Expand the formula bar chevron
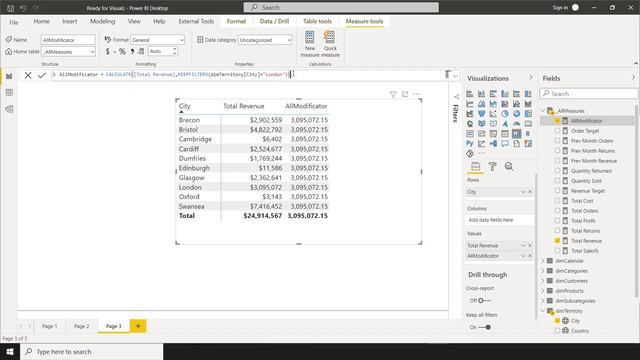 pyautogui.click(x=456, y=75)
